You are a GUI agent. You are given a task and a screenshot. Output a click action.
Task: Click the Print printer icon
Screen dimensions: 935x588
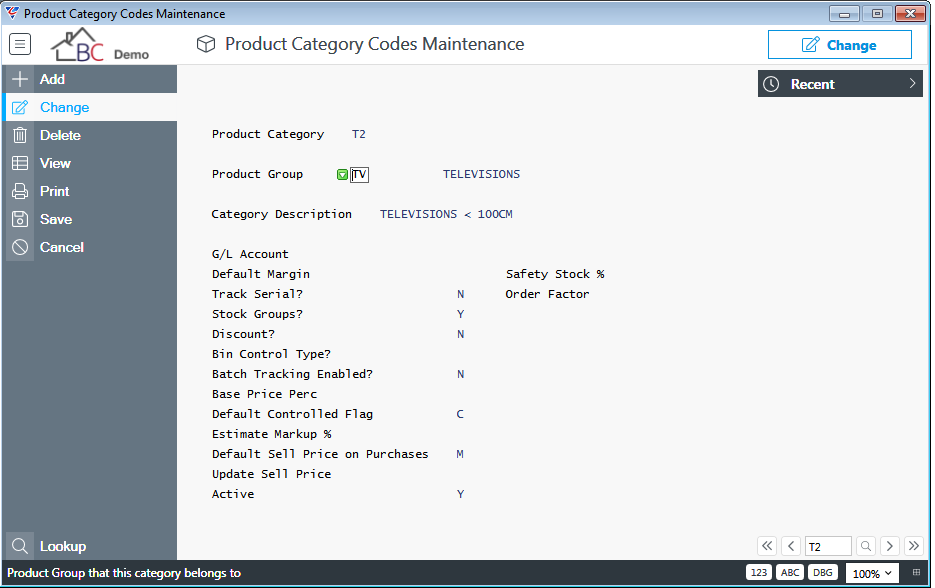click(20, 191)
